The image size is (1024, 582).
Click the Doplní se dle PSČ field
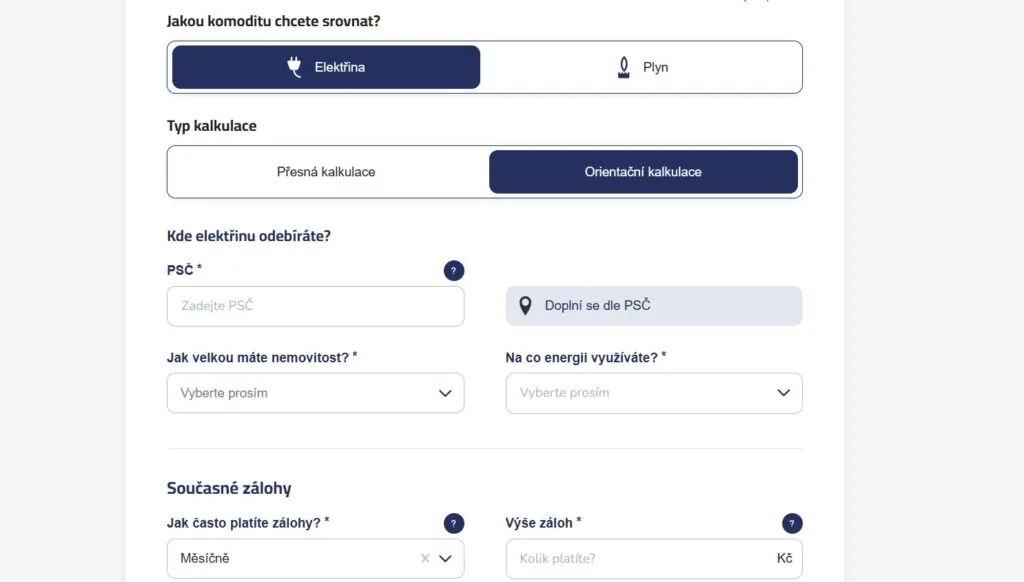[x=654, y=306]
